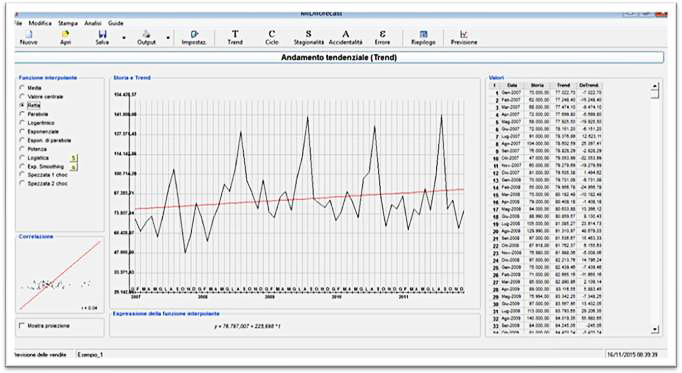Click the Valori table scrollbar thumb
Screen dimensions: 682x373
pos(655,94)
